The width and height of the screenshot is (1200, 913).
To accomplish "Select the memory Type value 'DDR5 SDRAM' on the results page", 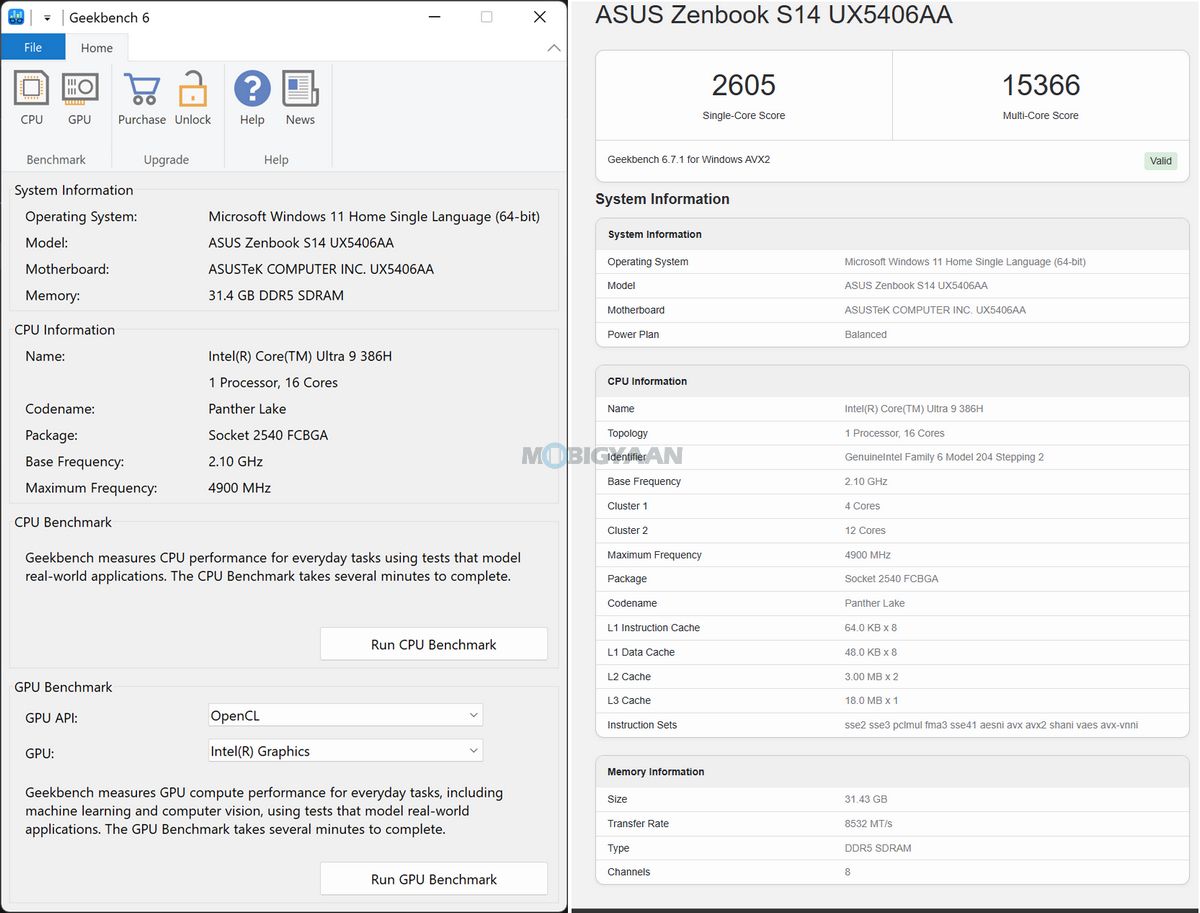I will (x=878, y=848).
